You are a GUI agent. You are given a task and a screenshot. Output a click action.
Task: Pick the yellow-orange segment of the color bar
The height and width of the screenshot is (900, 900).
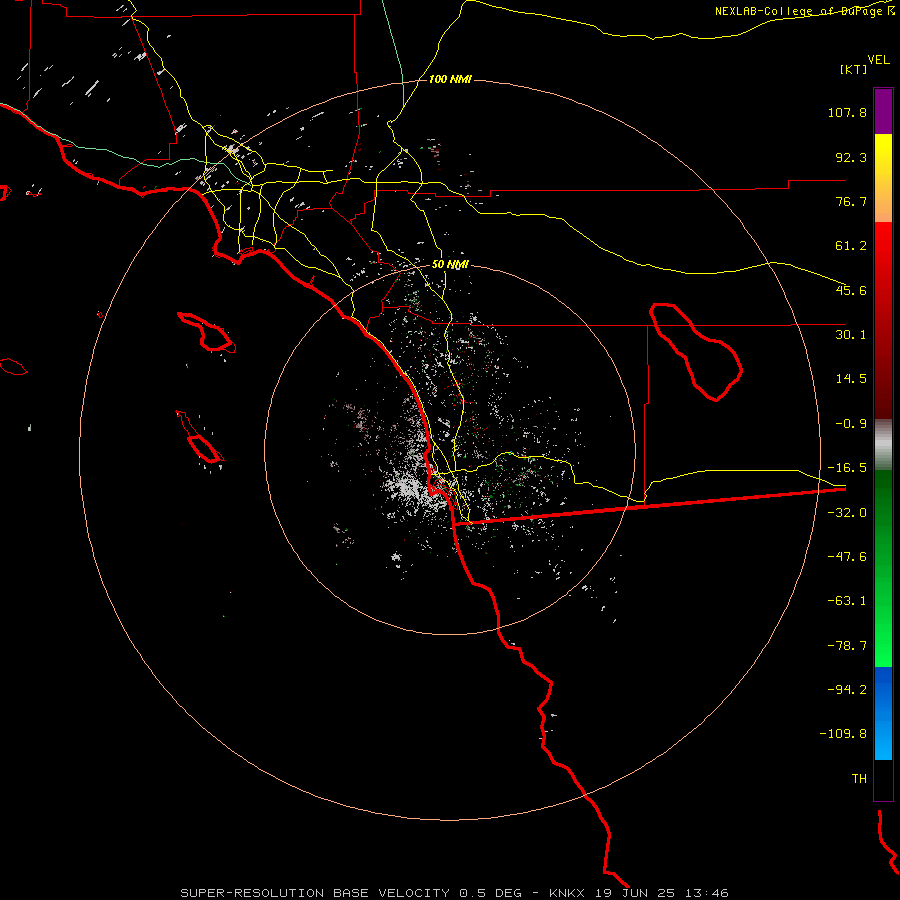coord(883,178)
